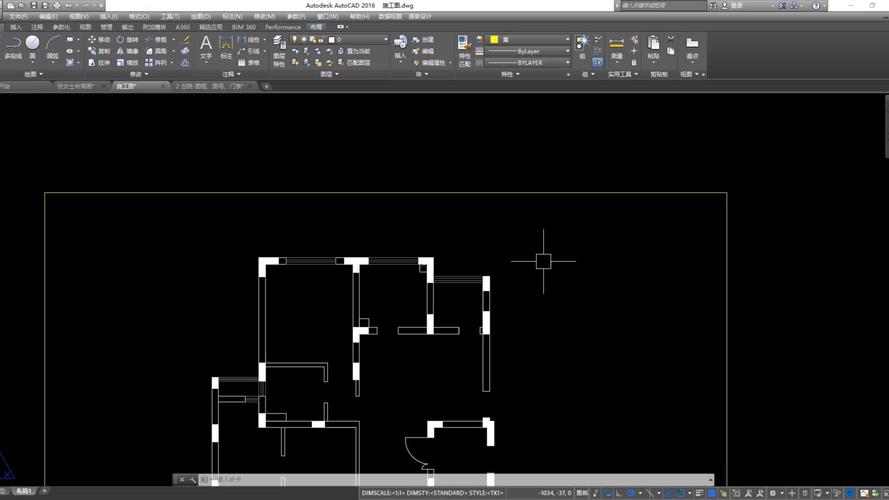The height and width of the screenshot is (500, 889).
Task: Click the 布局1 layout tab
Action: (x=24, y=492)
